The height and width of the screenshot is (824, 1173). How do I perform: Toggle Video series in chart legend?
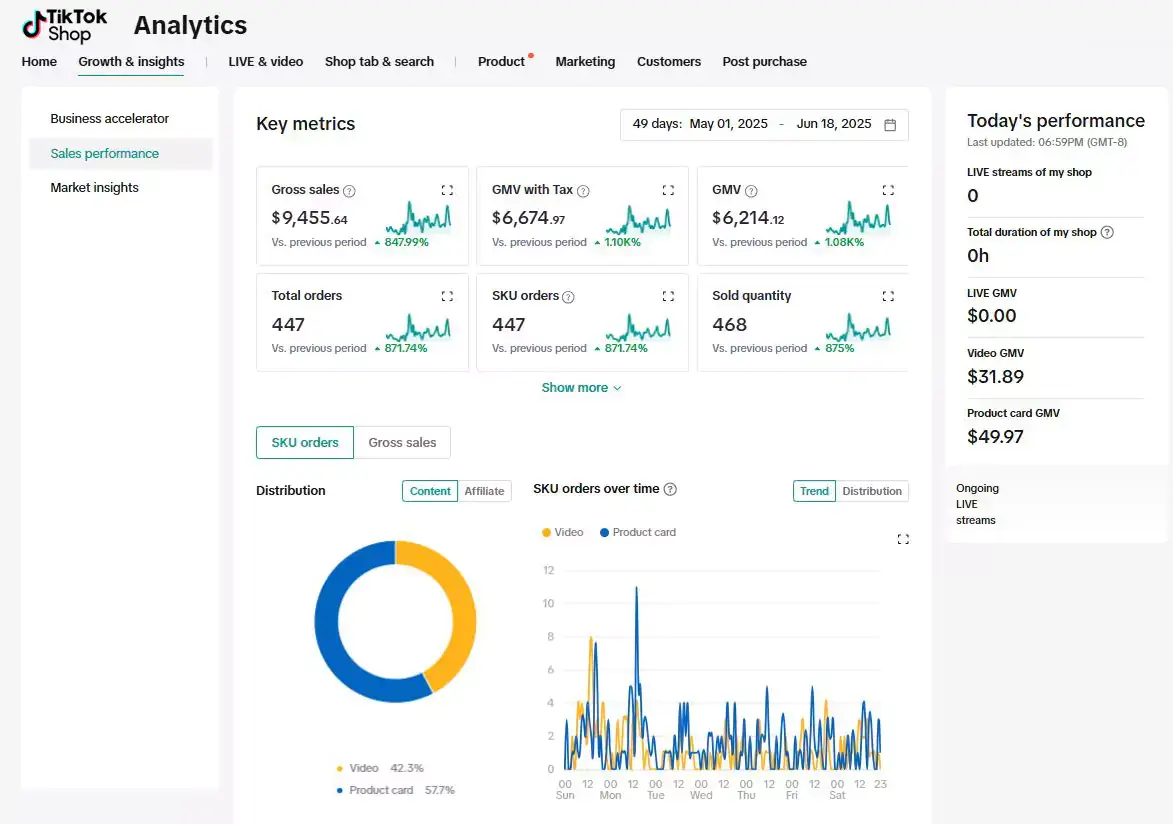[563, 532]
